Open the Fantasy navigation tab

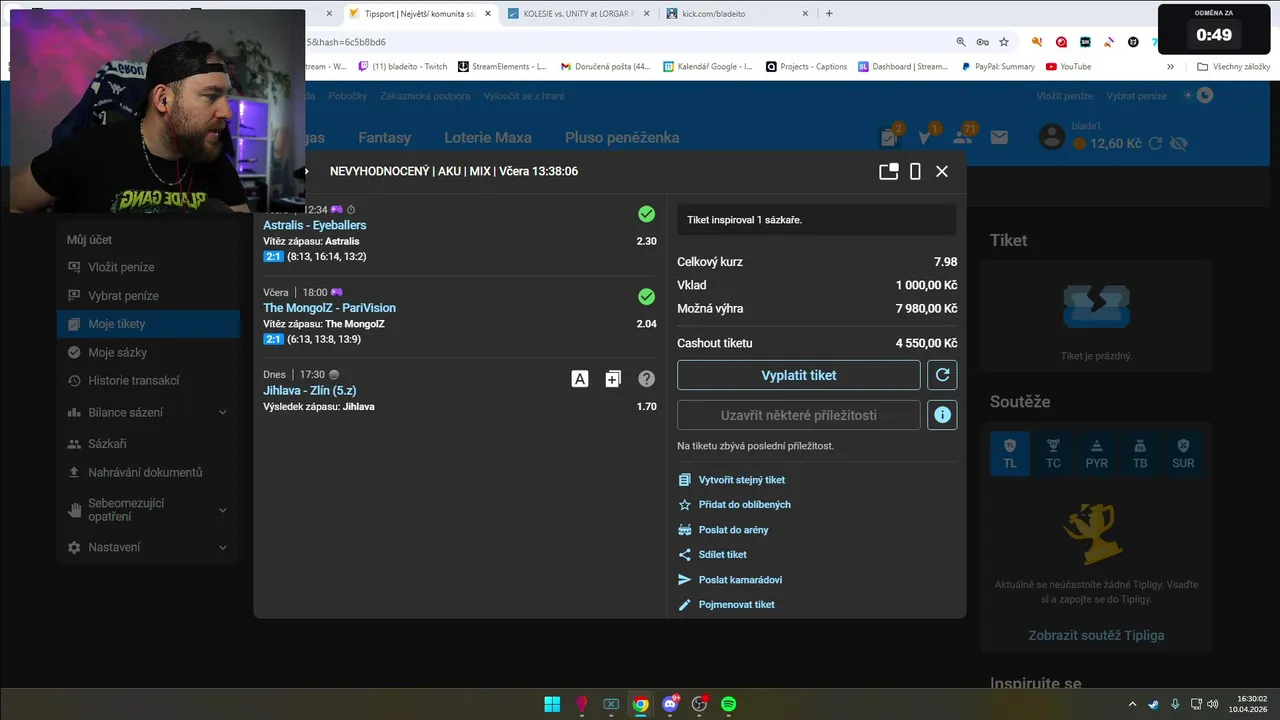(x=385, y=137)
